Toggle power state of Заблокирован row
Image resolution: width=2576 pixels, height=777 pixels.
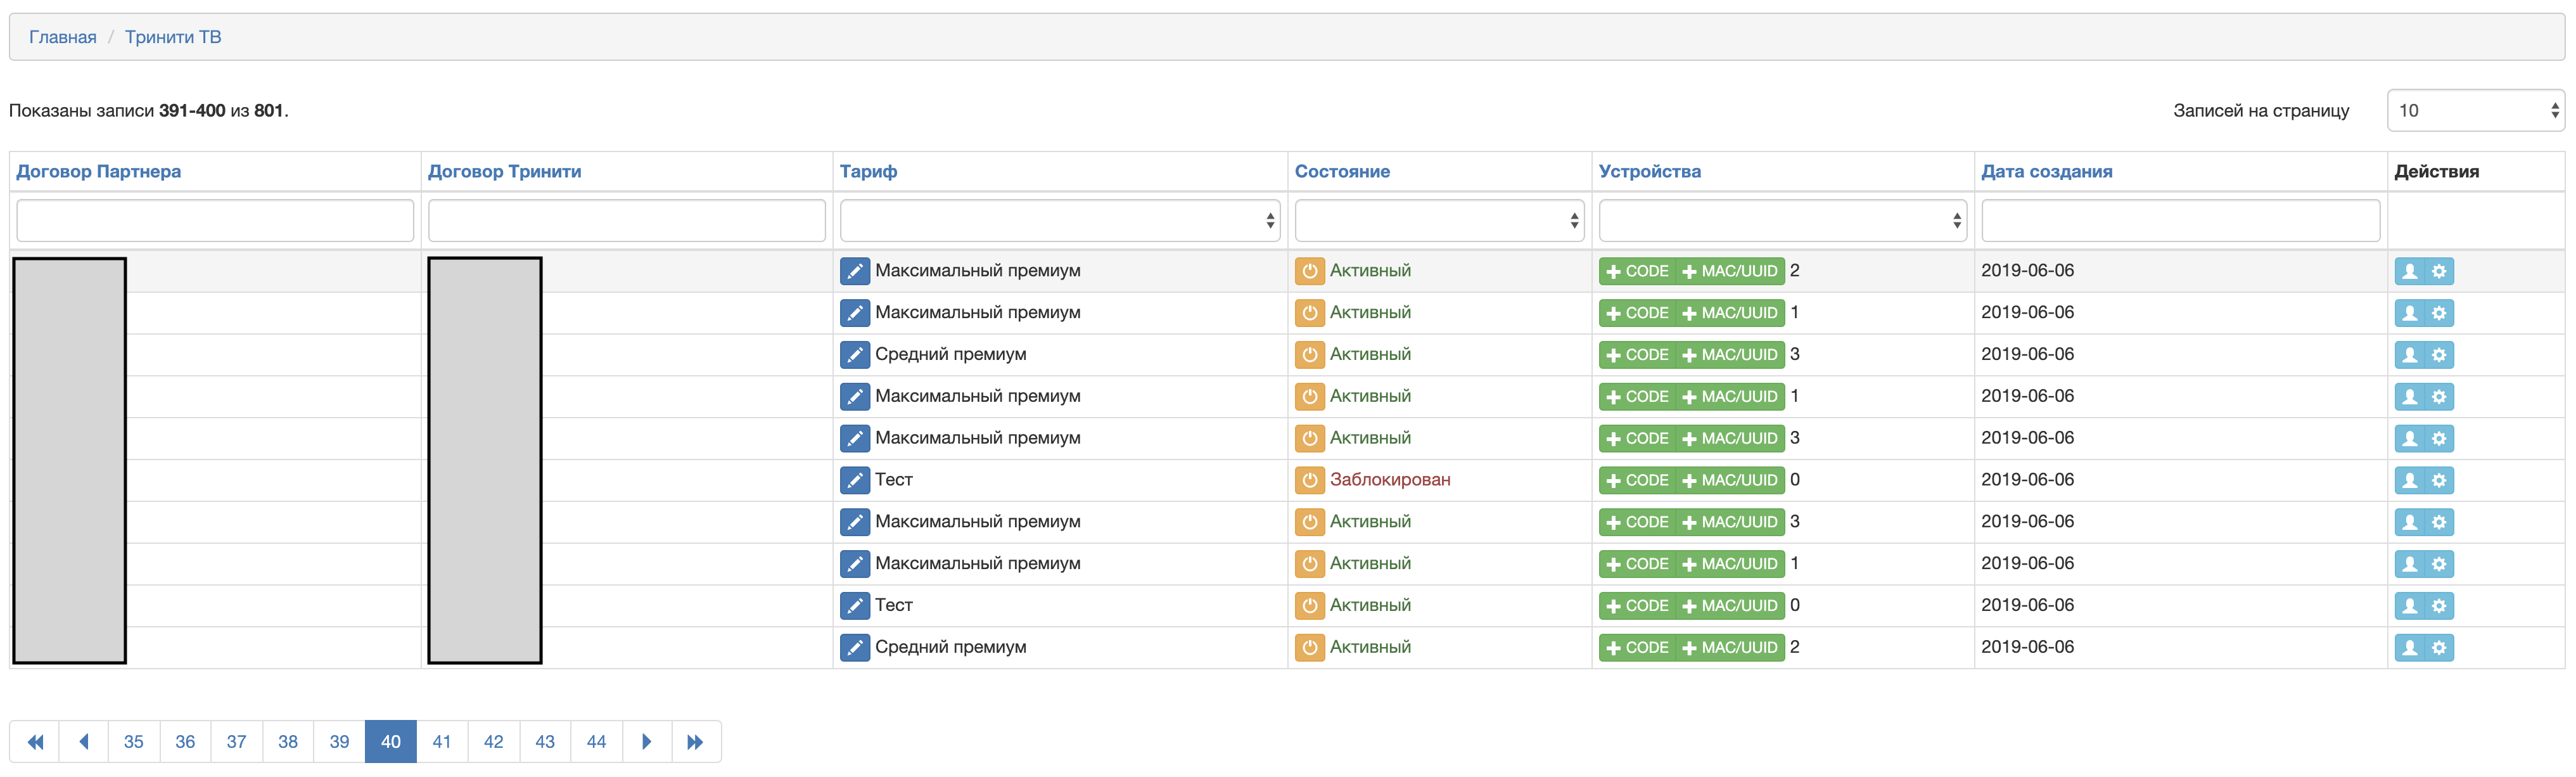[x=1309, y=480]
